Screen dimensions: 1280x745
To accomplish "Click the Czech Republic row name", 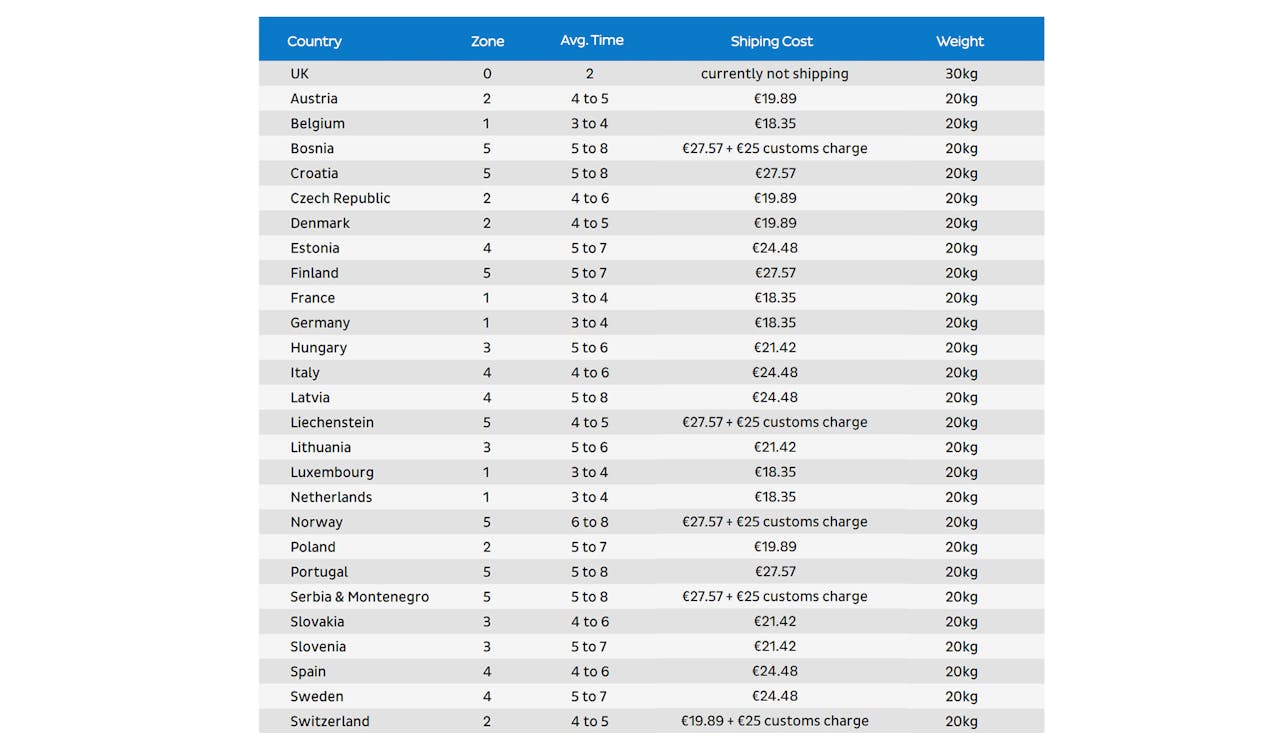I will [x=340, y=198].
